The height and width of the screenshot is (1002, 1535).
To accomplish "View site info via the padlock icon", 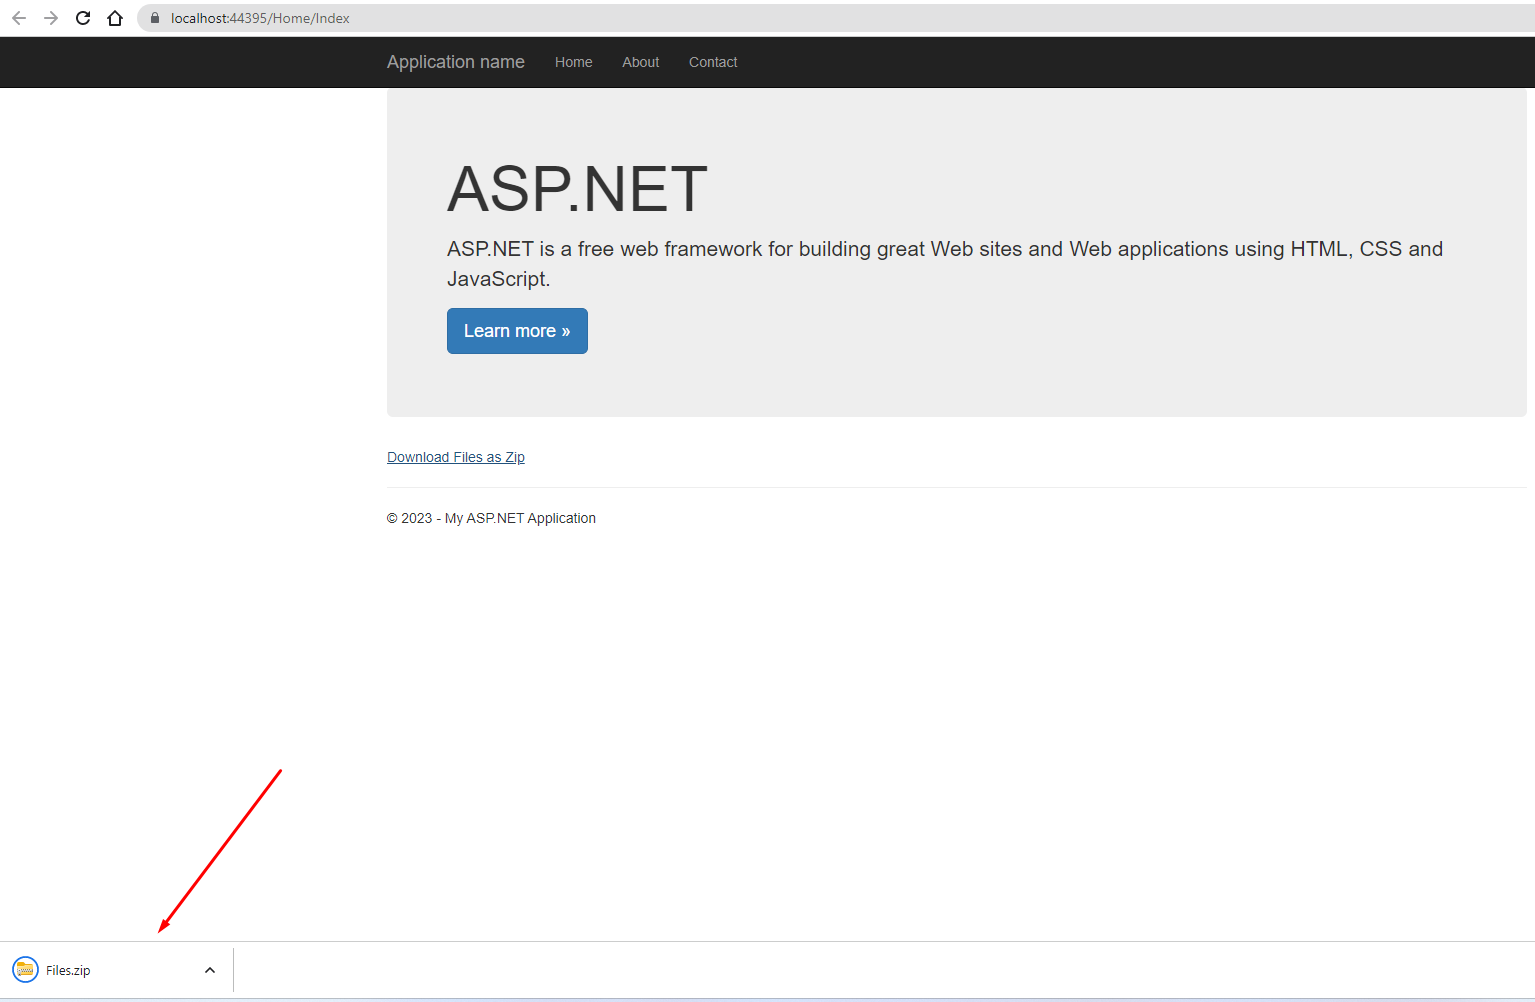I will pos(154,18).
